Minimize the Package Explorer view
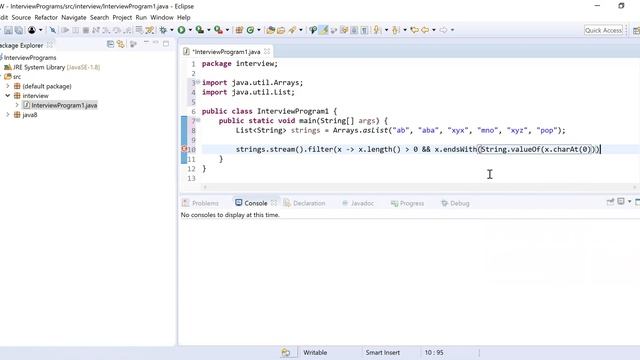The width and height of the screenshot is (640, 360). pyautogui.click(x=156, y=42)
